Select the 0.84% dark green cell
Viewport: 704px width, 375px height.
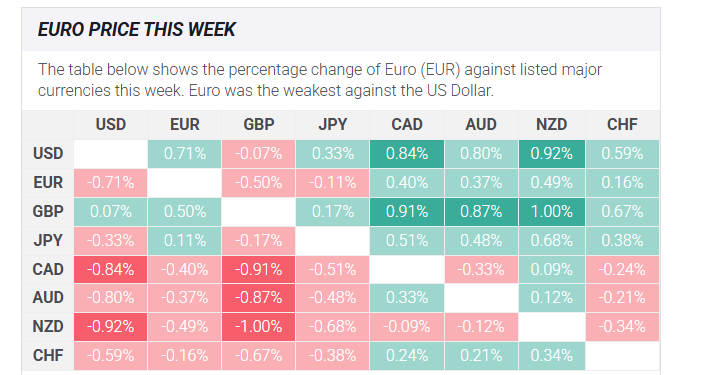(407, 154)
